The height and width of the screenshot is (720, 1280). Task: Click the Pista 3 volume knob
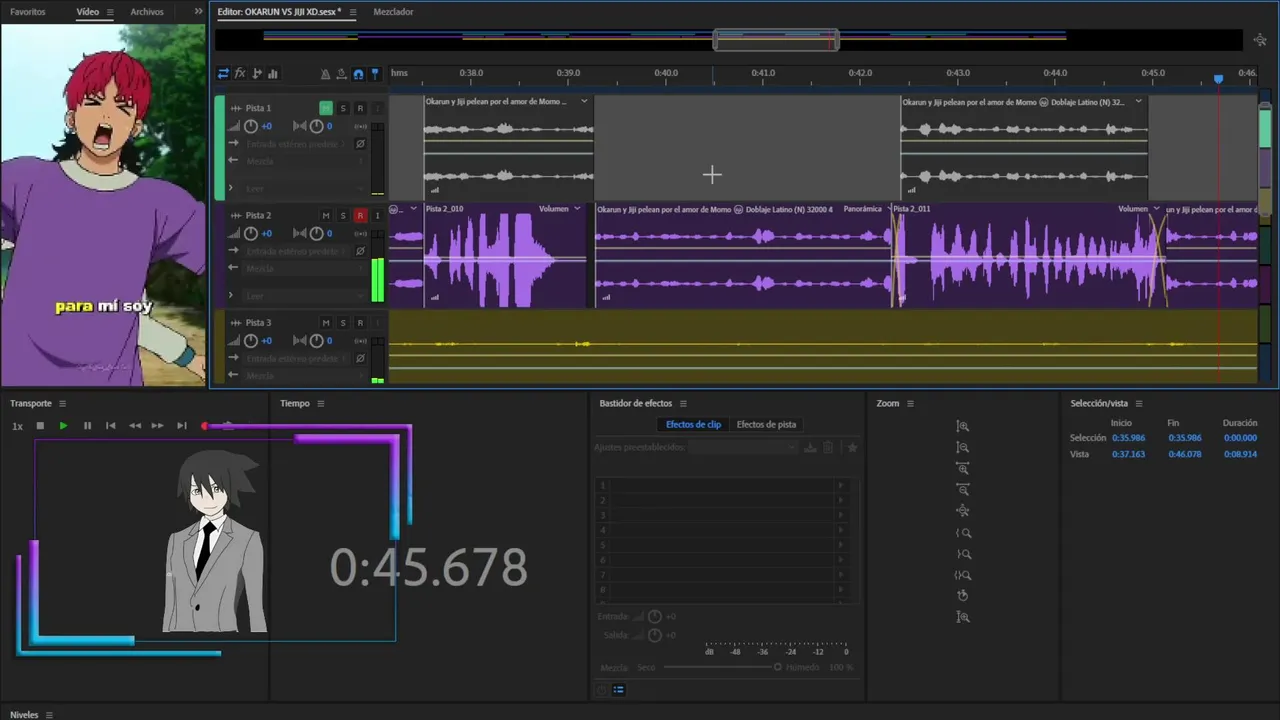(x=251, y=340)
